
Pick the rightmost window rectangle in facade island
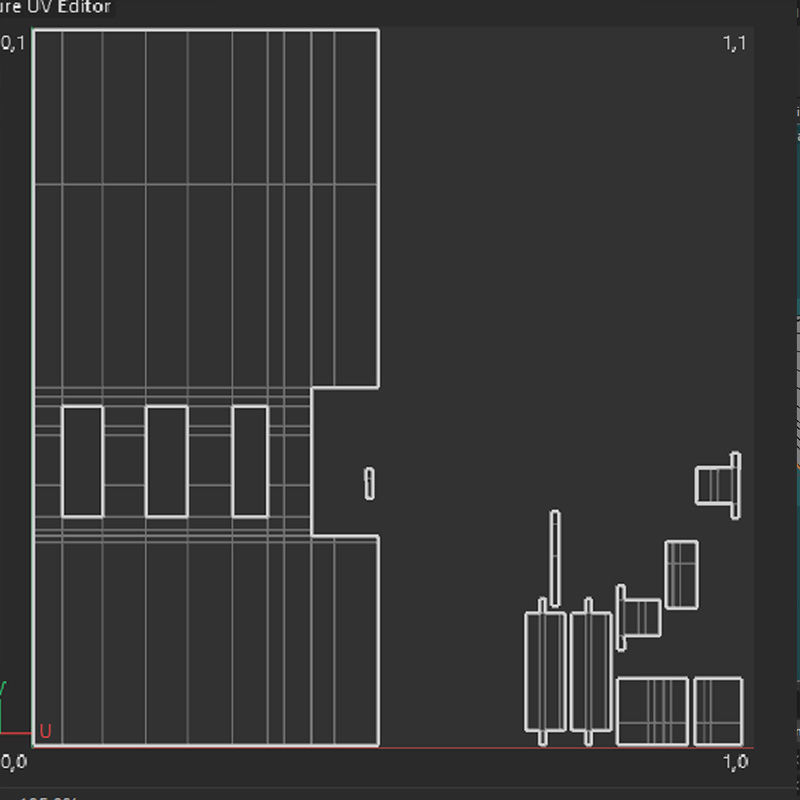(250, 462)
